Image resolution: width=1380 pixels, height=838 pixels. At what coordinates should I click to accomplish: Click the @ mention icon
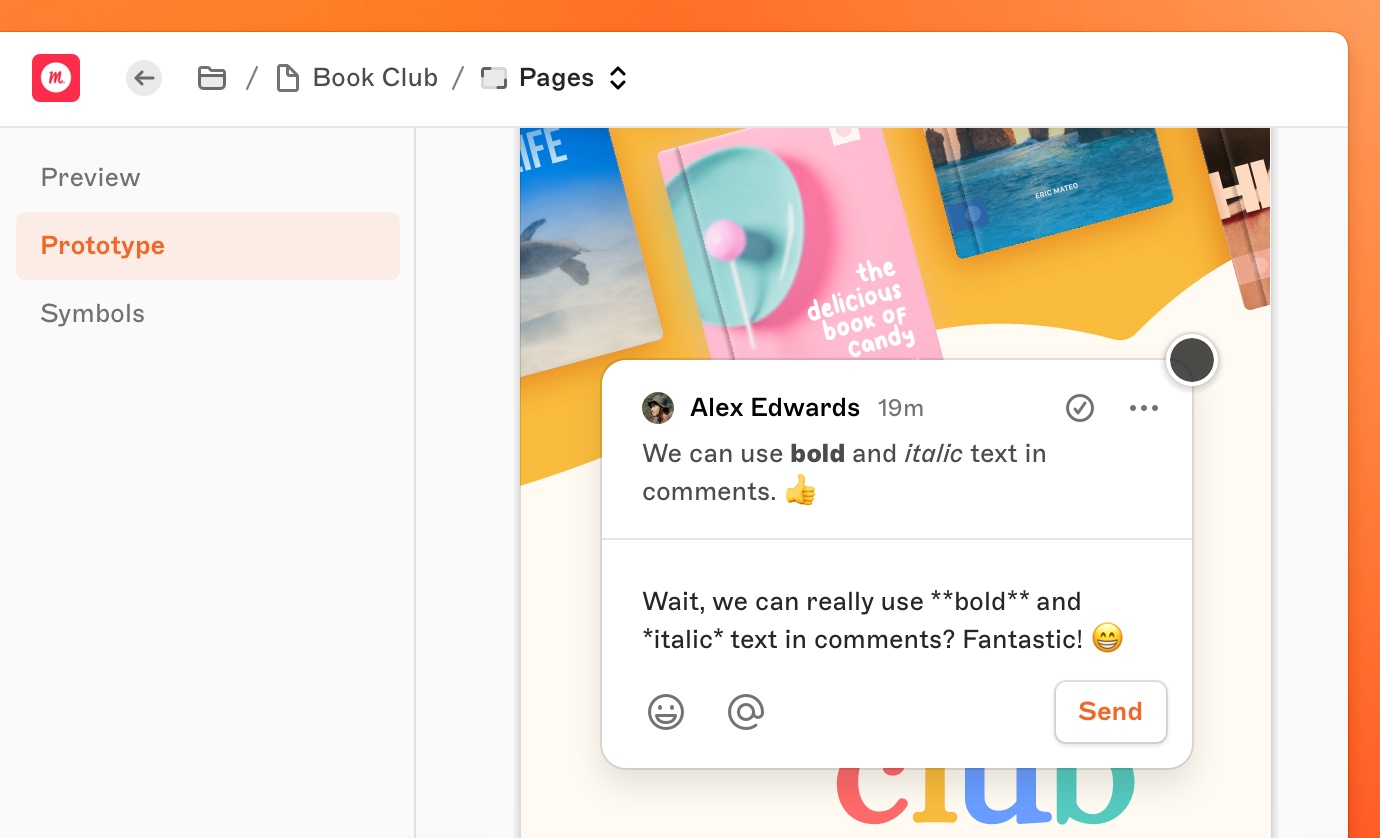[746, 712]
